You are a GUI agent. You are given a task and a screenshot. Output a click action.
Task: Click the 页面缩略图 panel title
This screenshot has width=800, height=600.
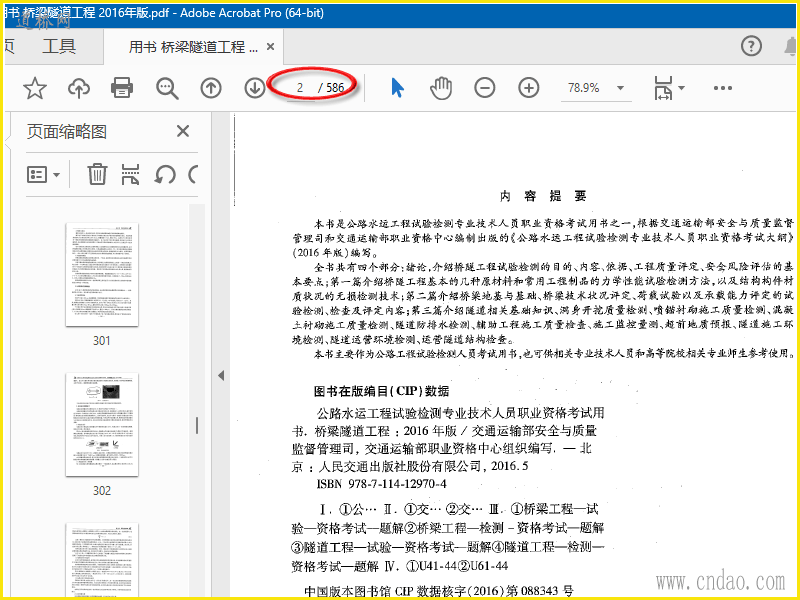click(x=67, y=132)
